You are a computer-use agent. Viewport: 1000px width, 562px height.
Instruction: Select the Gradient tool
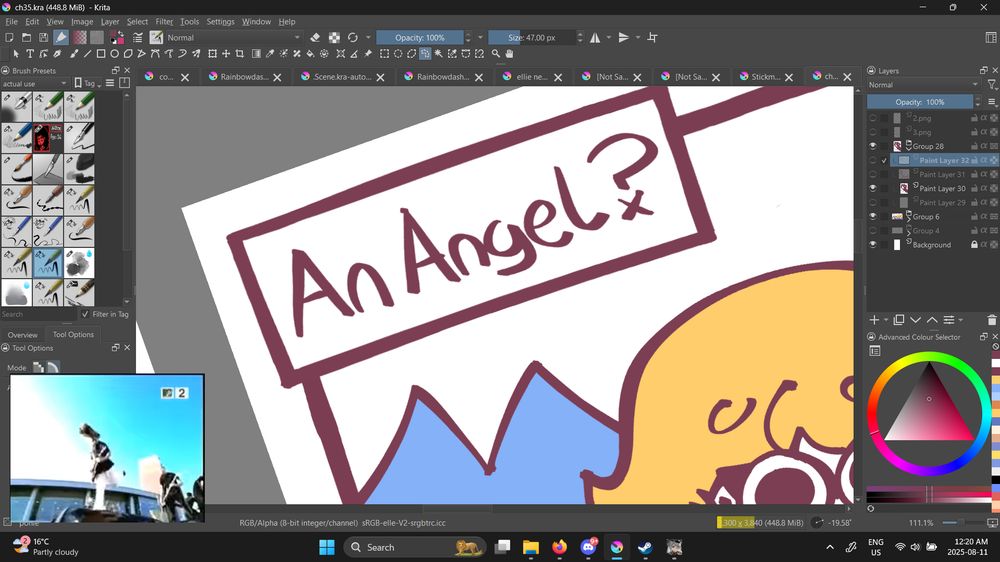pos(256,54)
